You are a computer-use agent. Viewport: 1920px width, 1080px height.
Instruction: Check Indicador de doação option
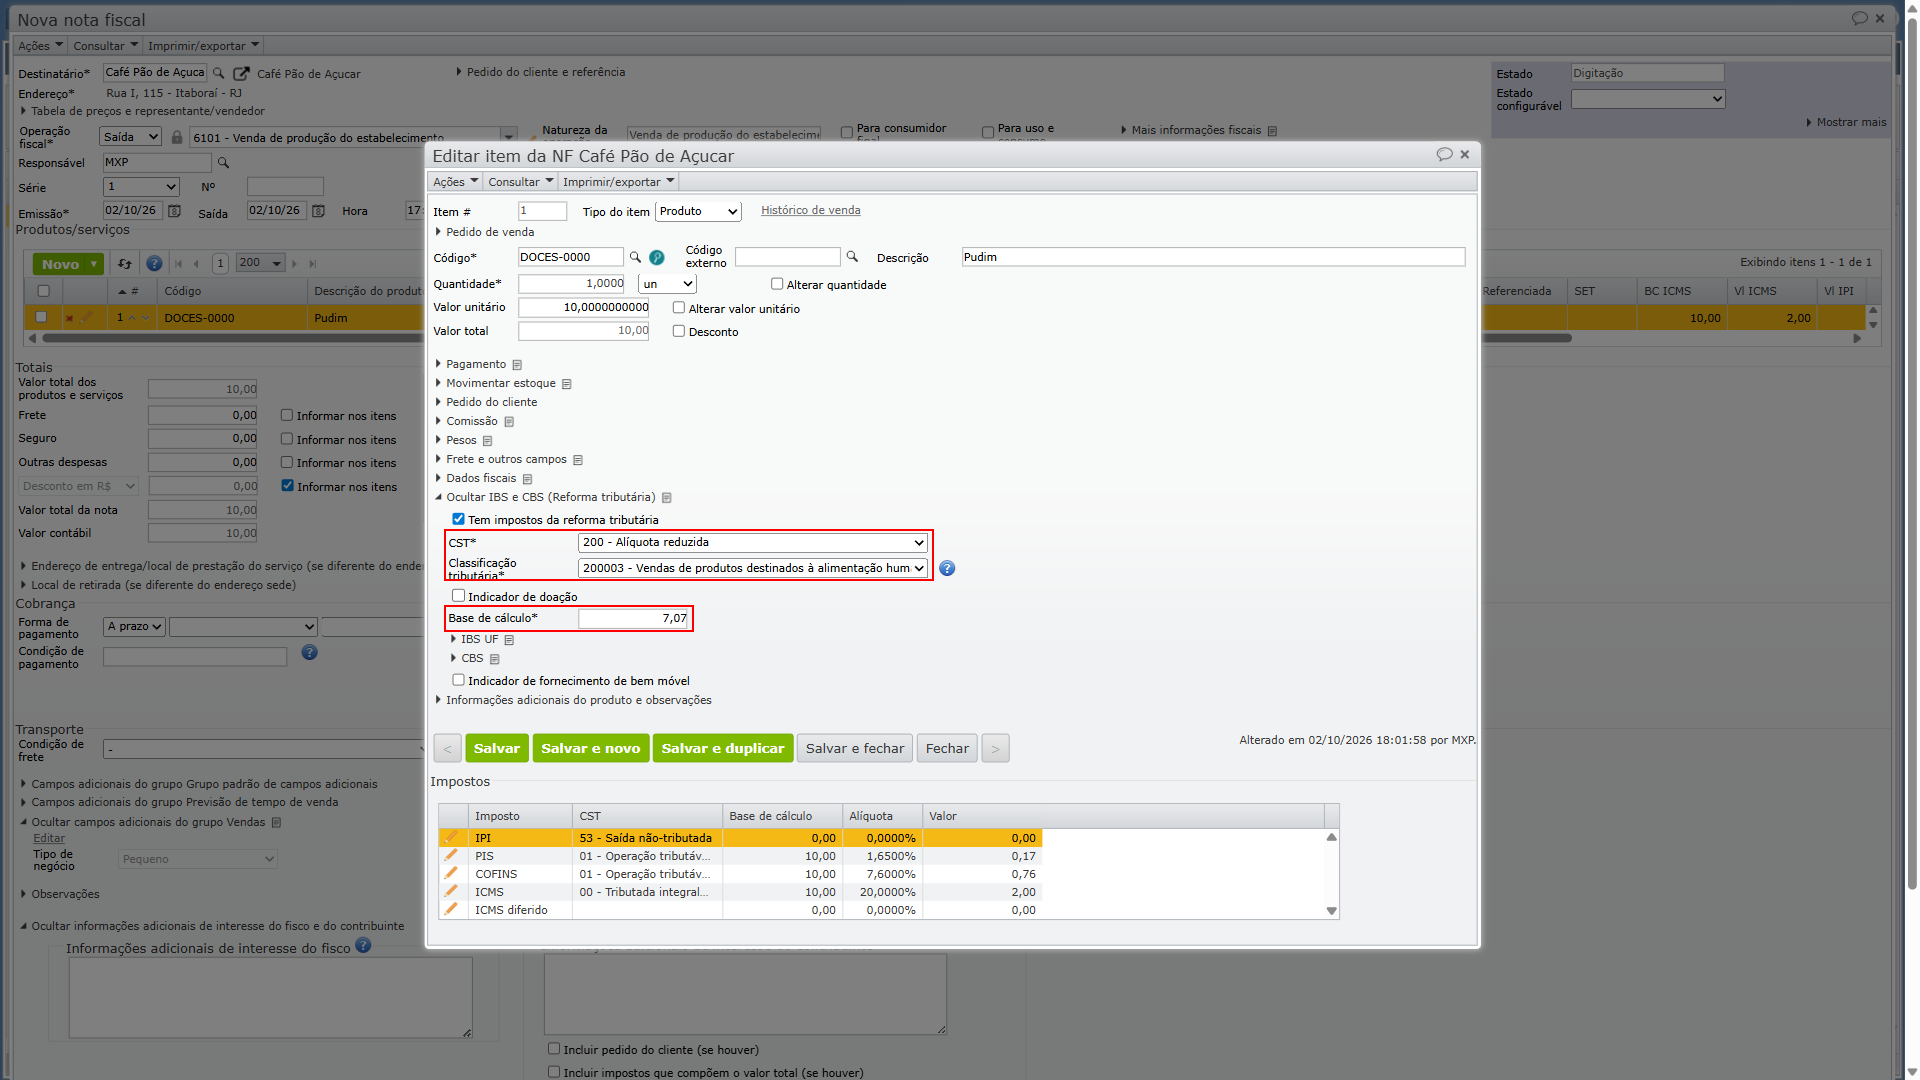[458, 596]
